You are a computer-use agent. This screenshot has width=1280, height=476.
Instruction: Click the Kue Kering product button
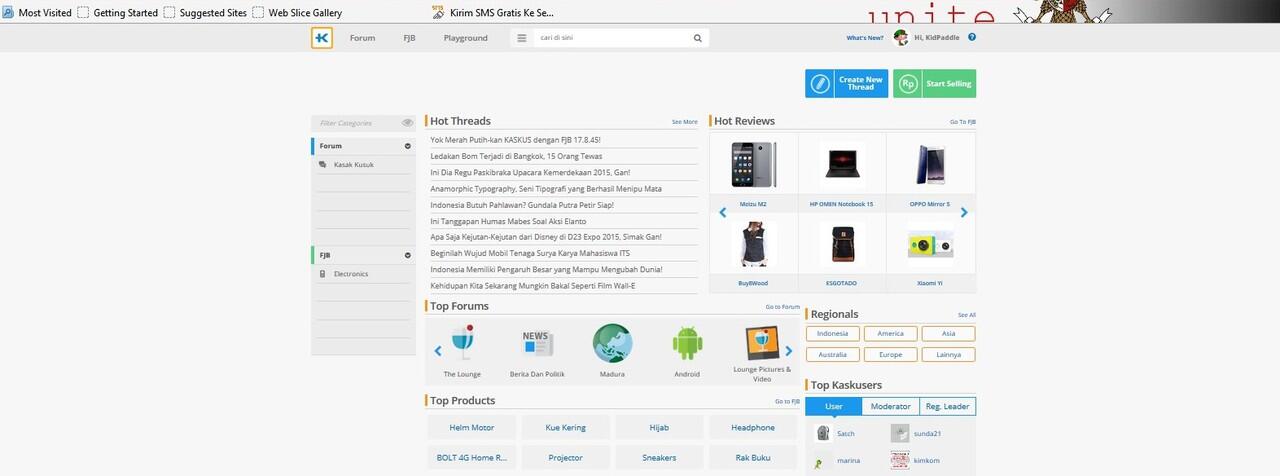tap(566, 428)
